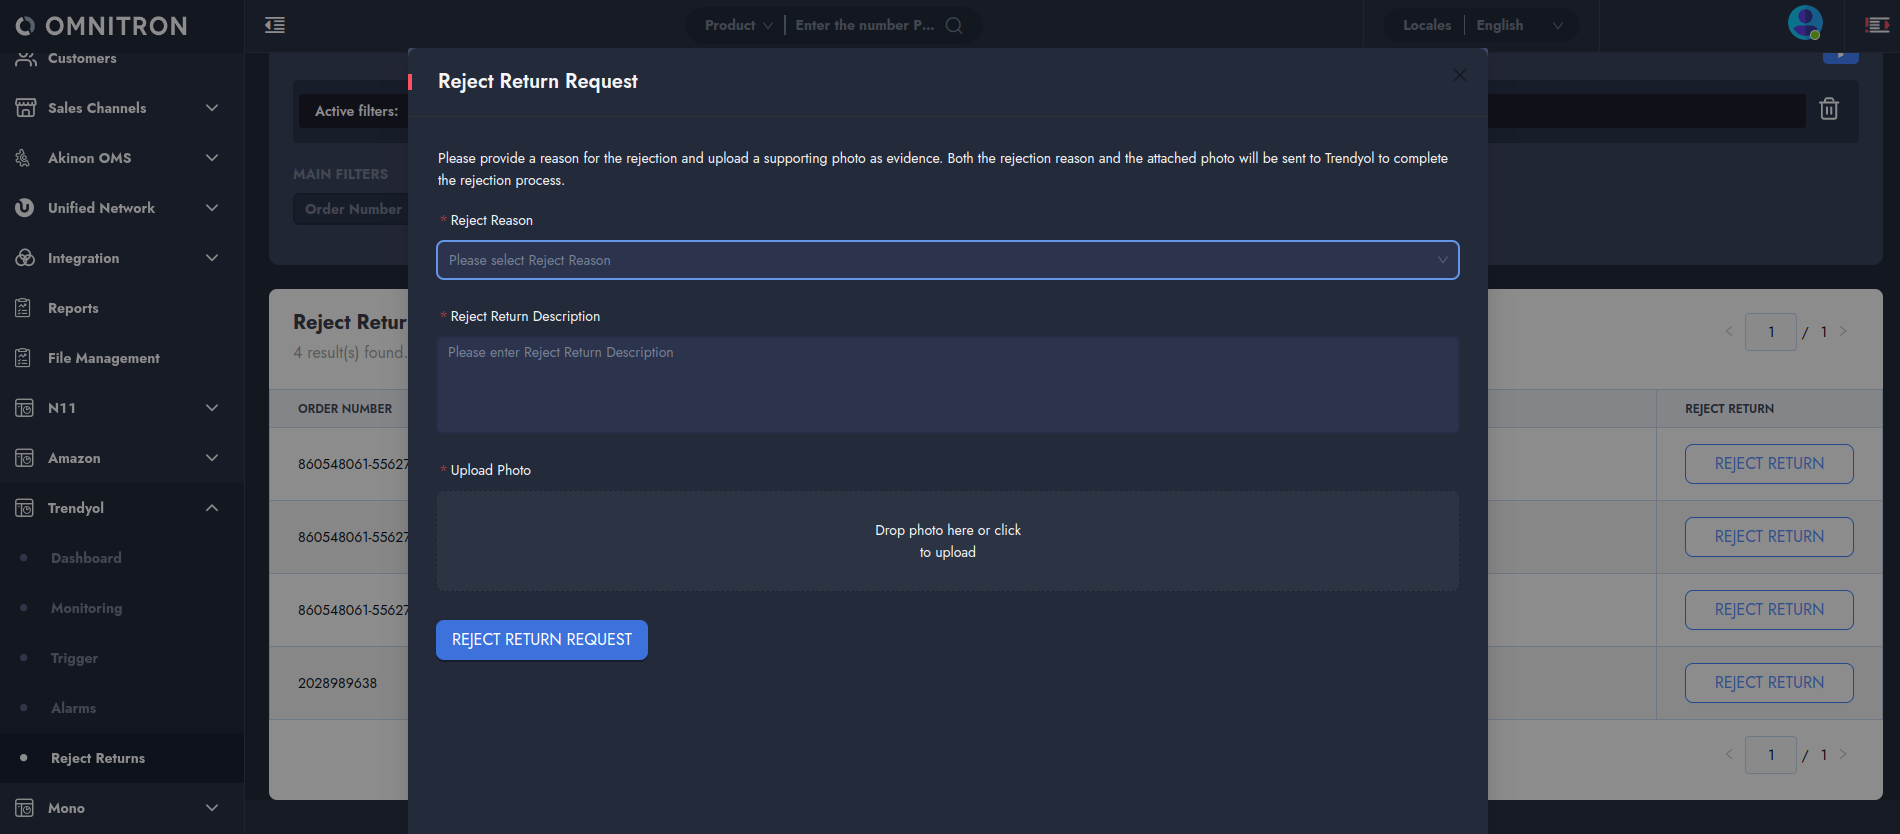Click the Reject Return Description text area
The image size is (1900, 834).
pyautogui.click(x=947, y=385)
